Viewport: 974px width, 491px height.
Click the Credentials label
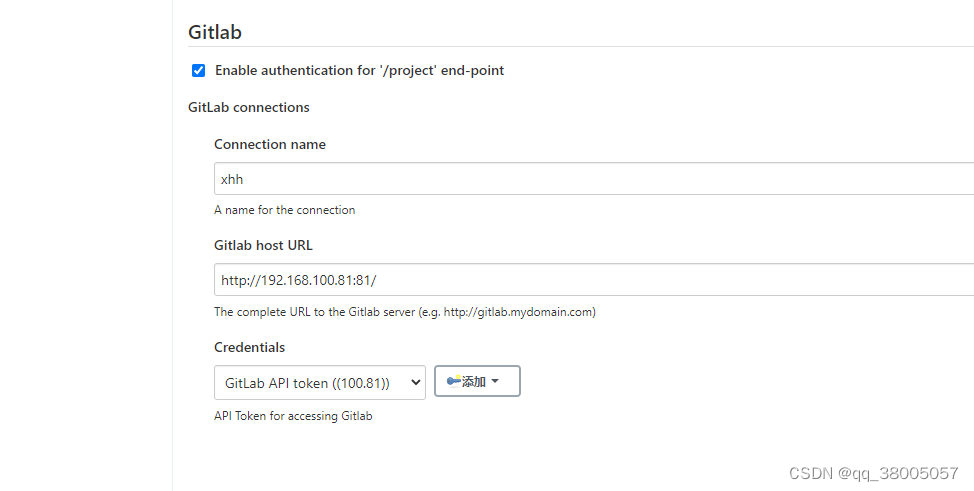coord(249,347)
